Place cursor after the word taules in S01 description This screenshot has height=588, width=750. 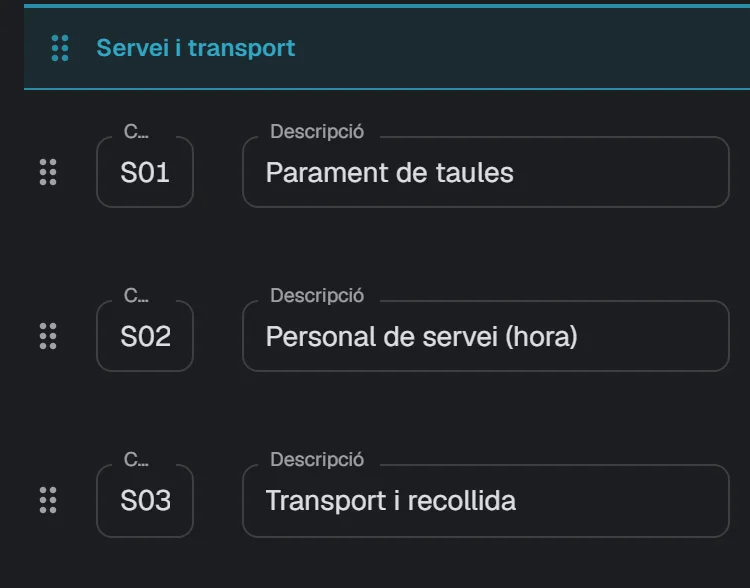tap(515, 173)
